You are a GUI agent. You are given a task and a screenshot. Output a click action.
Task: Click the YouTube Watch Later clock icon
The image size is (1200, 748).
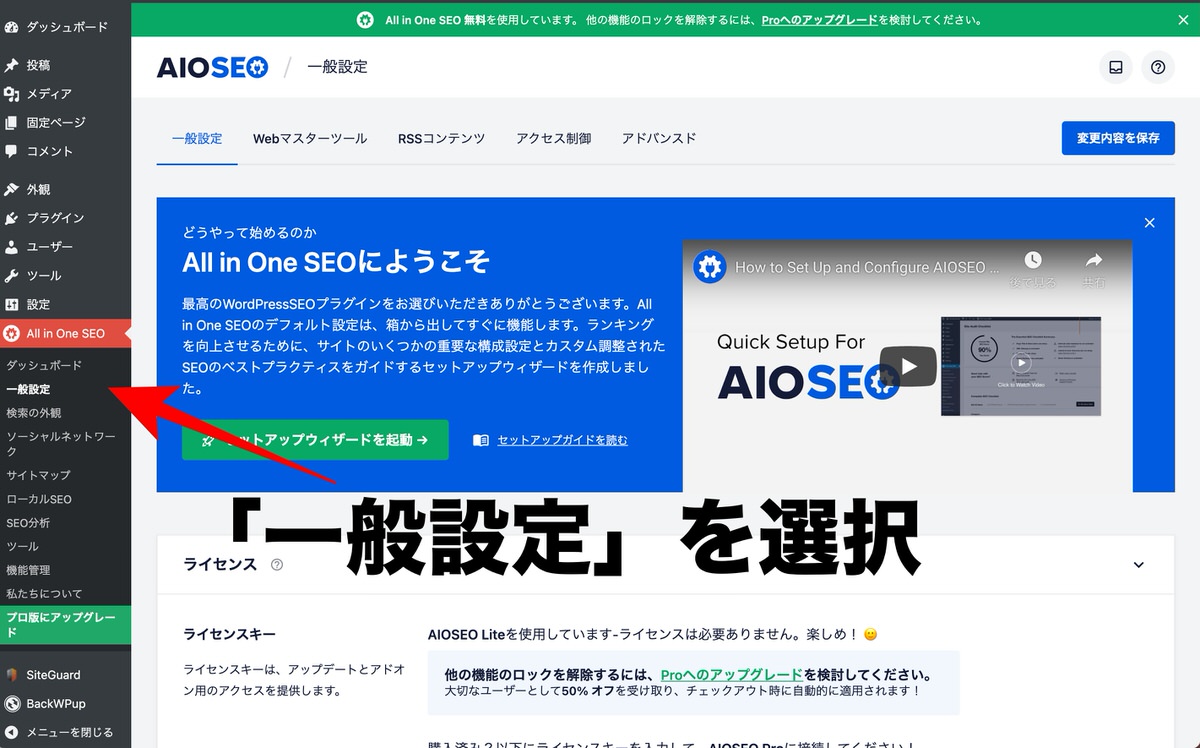coord(1032,260)
